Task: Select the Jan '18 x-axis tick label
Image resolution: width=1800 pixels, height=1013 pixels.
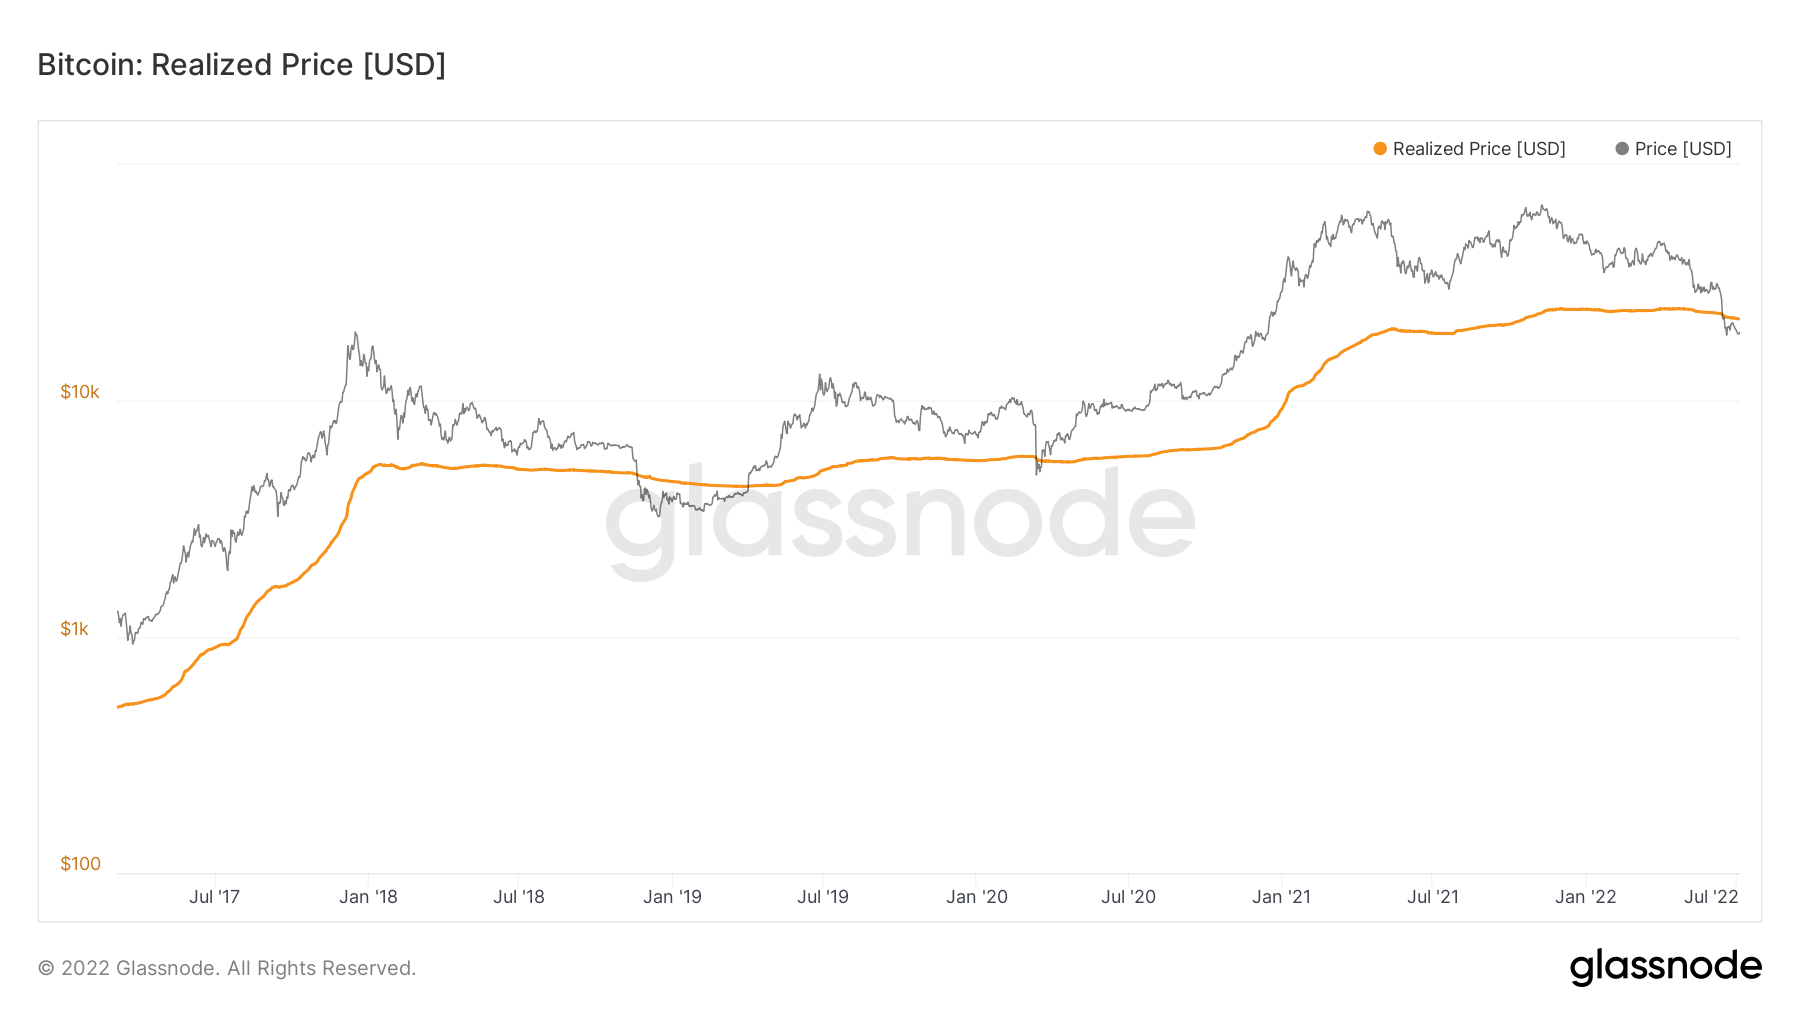Action: [368, 897]
